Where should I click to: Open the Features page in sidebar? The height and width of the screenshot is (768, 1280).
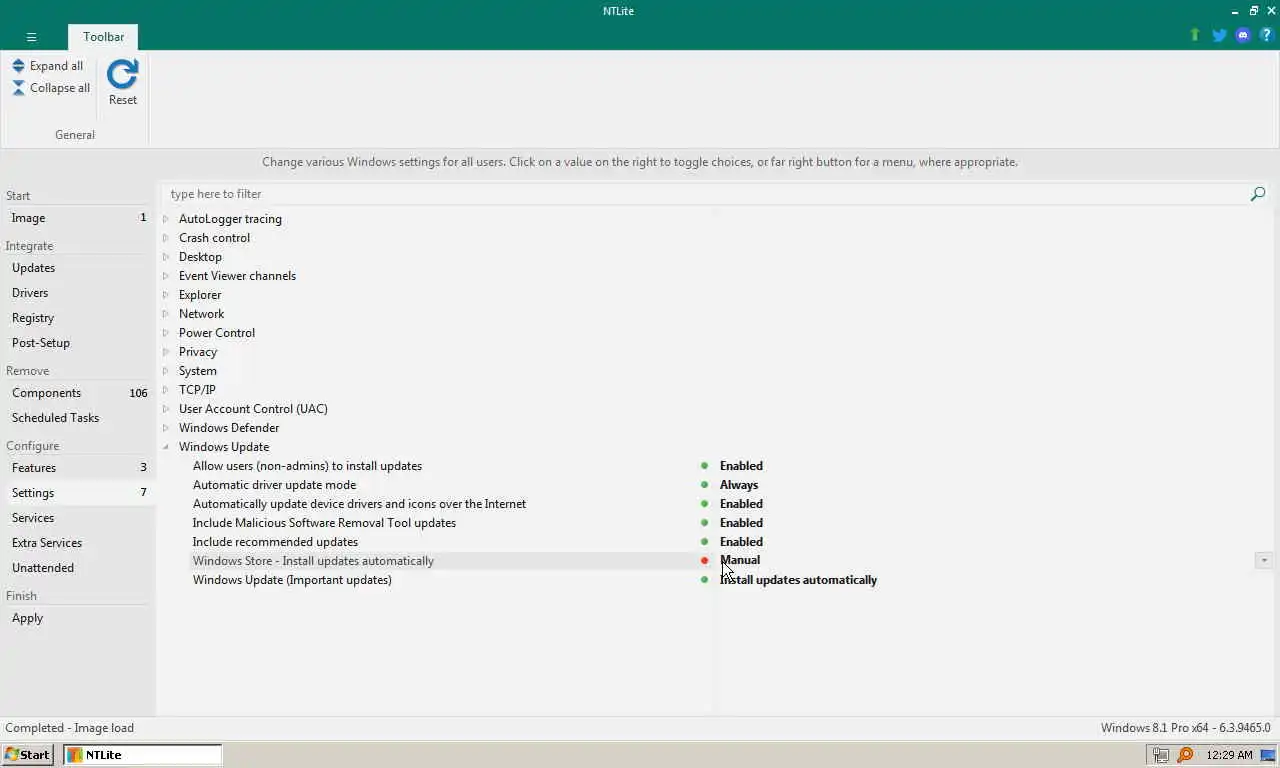pos(78,468)
